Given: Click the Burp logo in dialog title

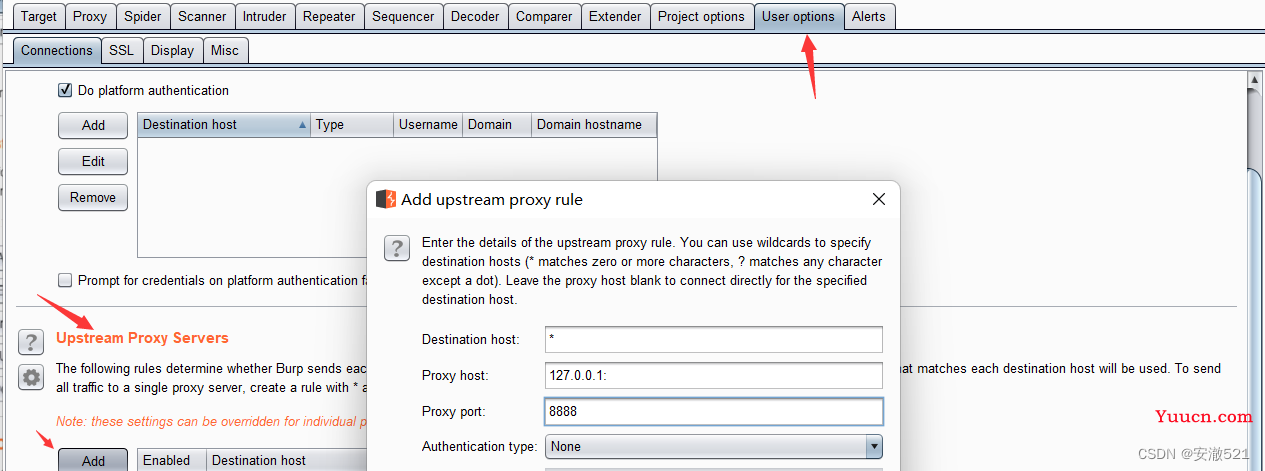Looking at the screenshot, I should [x=386, y=199].
